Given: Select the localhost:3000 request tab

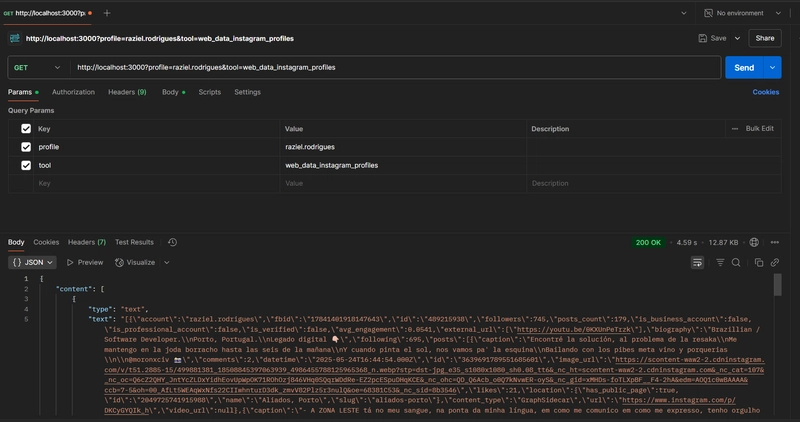Looking at the screenshot, I should click(x=47, y=13).
